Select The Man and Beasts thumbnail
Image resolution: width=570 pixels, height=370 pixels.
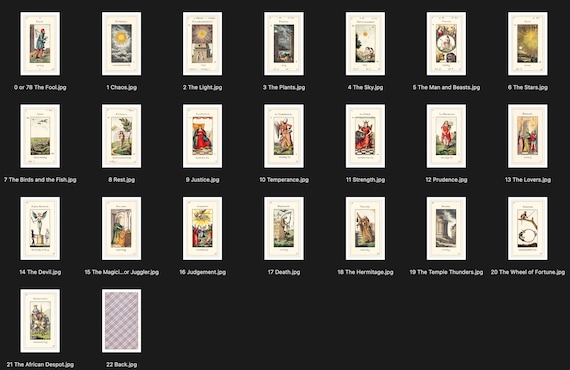[x=446, y=44]
